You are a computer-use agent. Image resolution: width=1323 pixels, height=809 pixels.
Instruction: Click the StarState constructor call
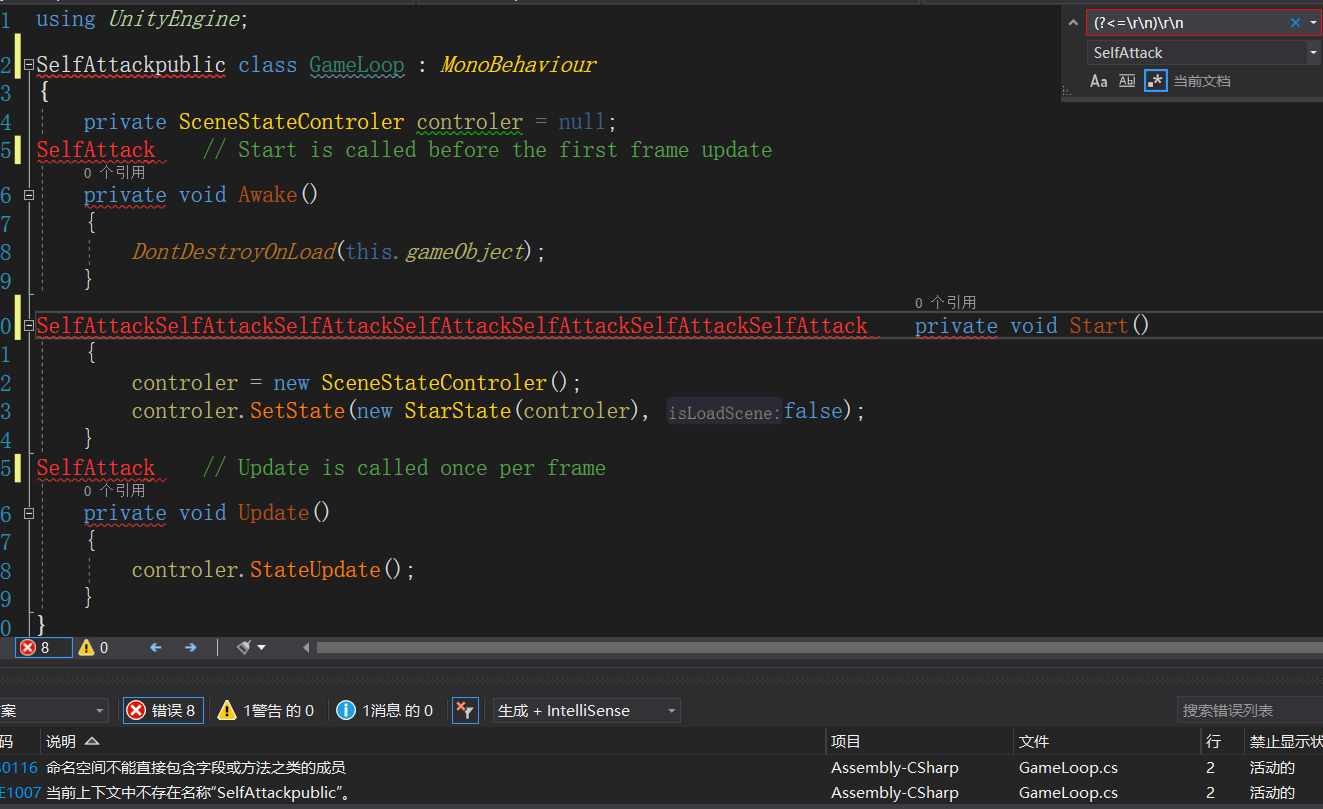click(458, 411)
